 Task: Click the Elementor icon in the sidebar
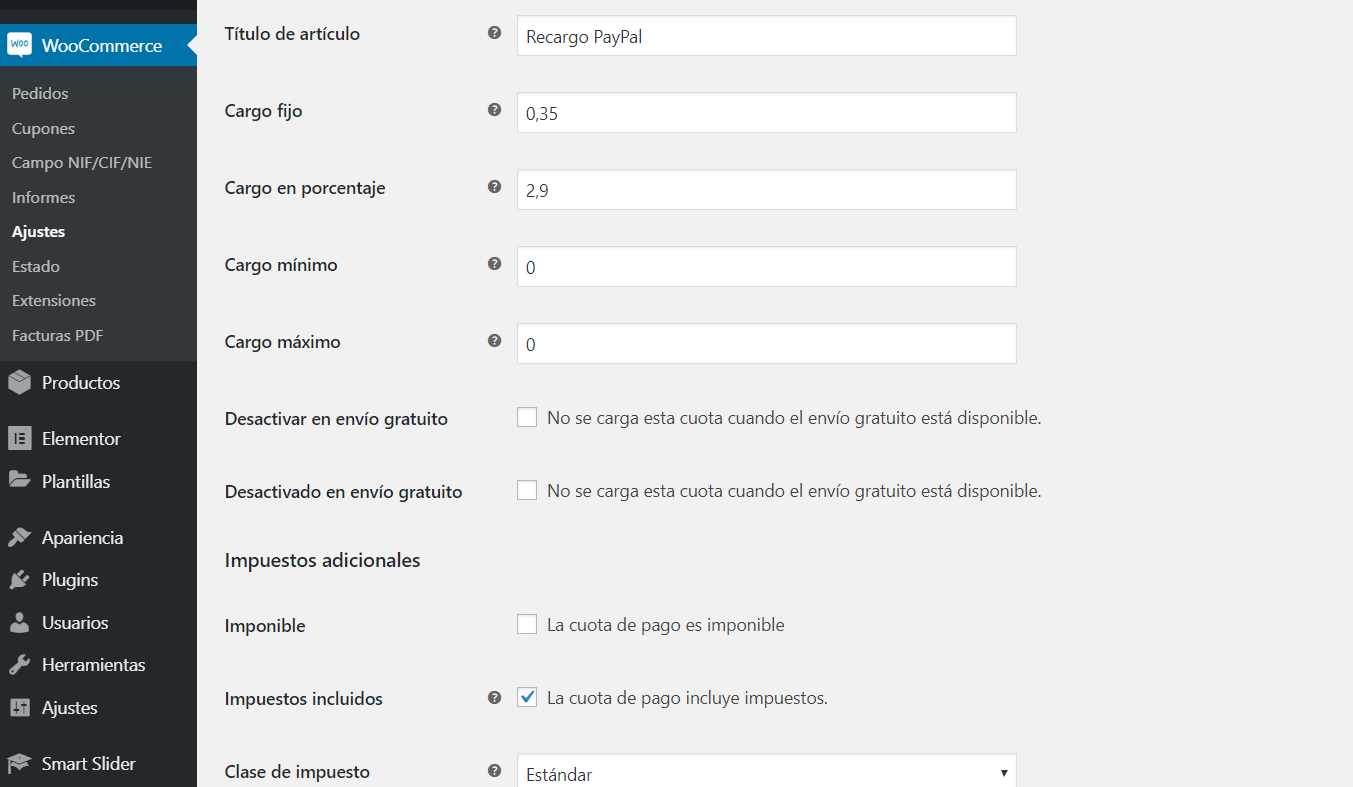click(x=19, y=439)
